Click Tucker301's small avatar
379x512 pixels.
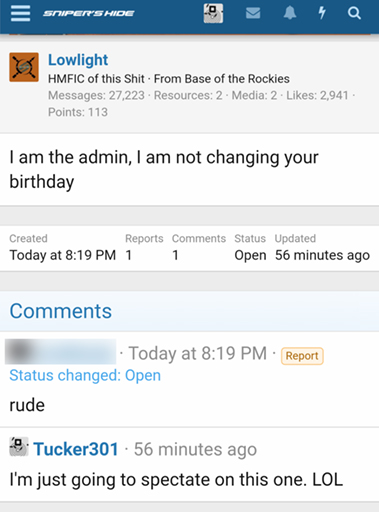(x=19, y=447)
